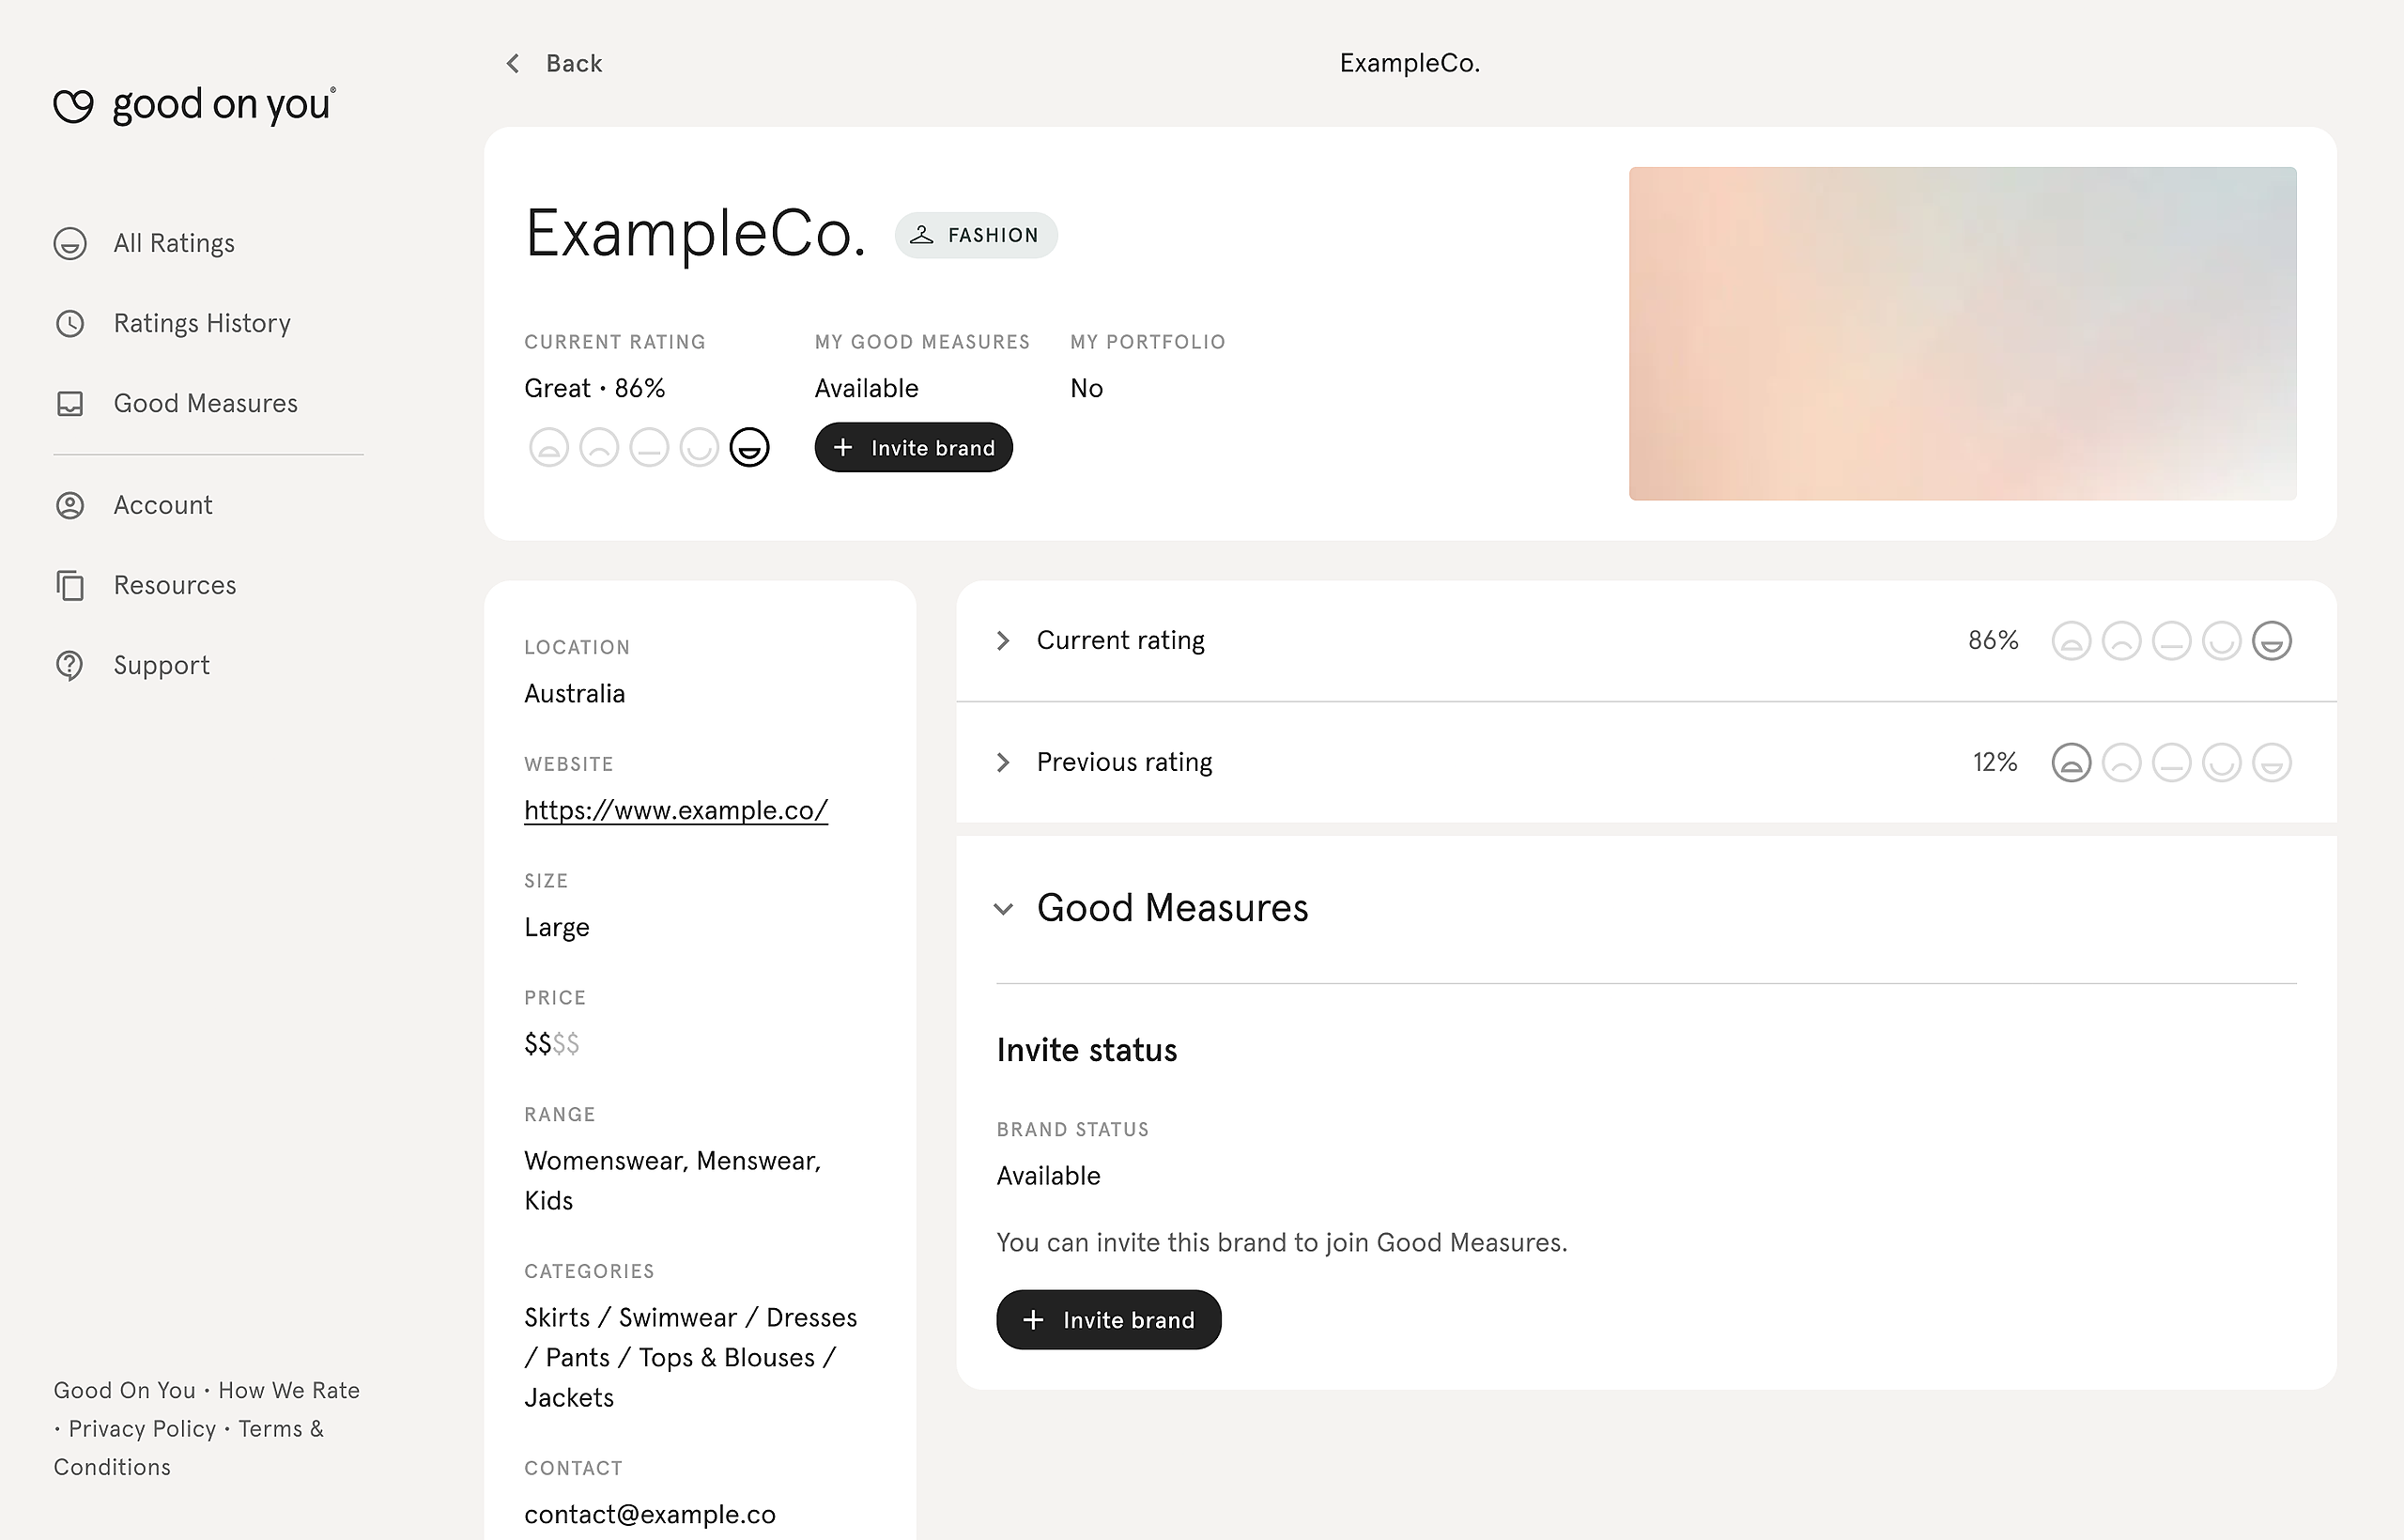The height and width of the screenshot is (1540, 2404).
Task: Click the Good On You heart logo
Action: (x=73, y=105)
